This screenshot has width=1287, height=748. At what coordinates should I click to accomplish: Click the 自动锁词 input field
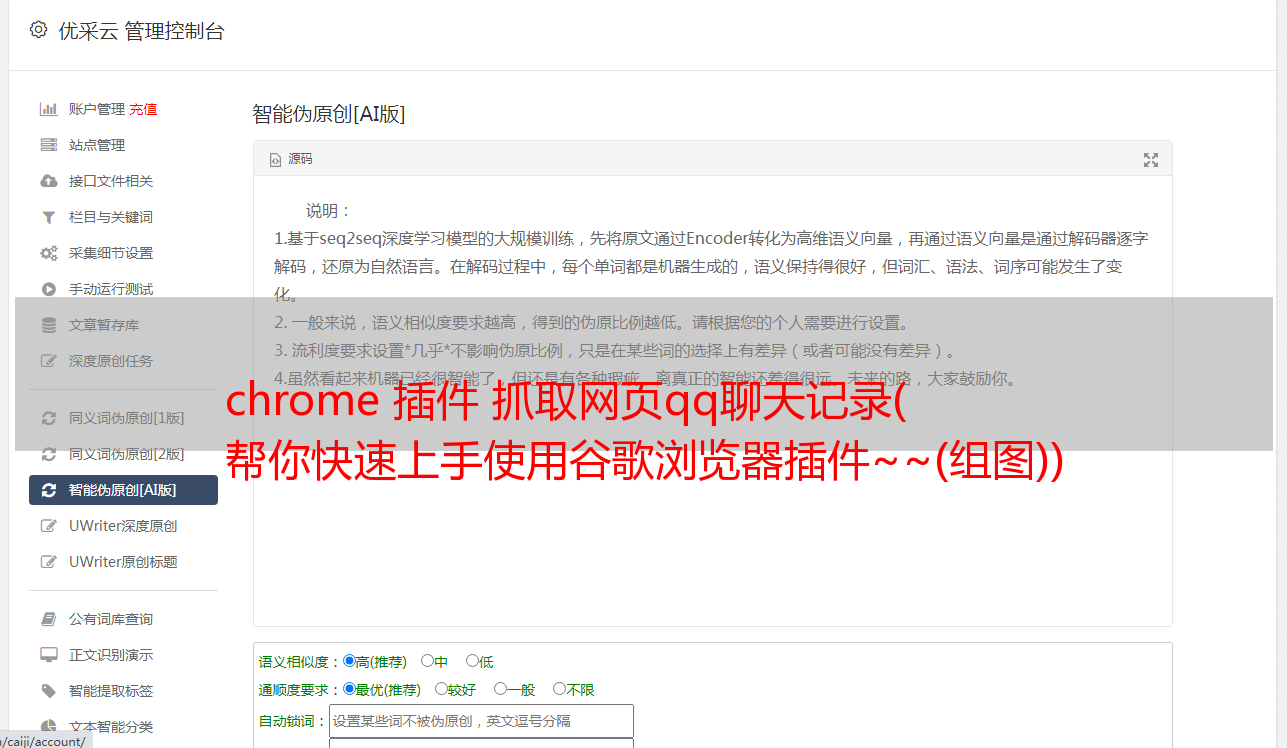[481, 721]
